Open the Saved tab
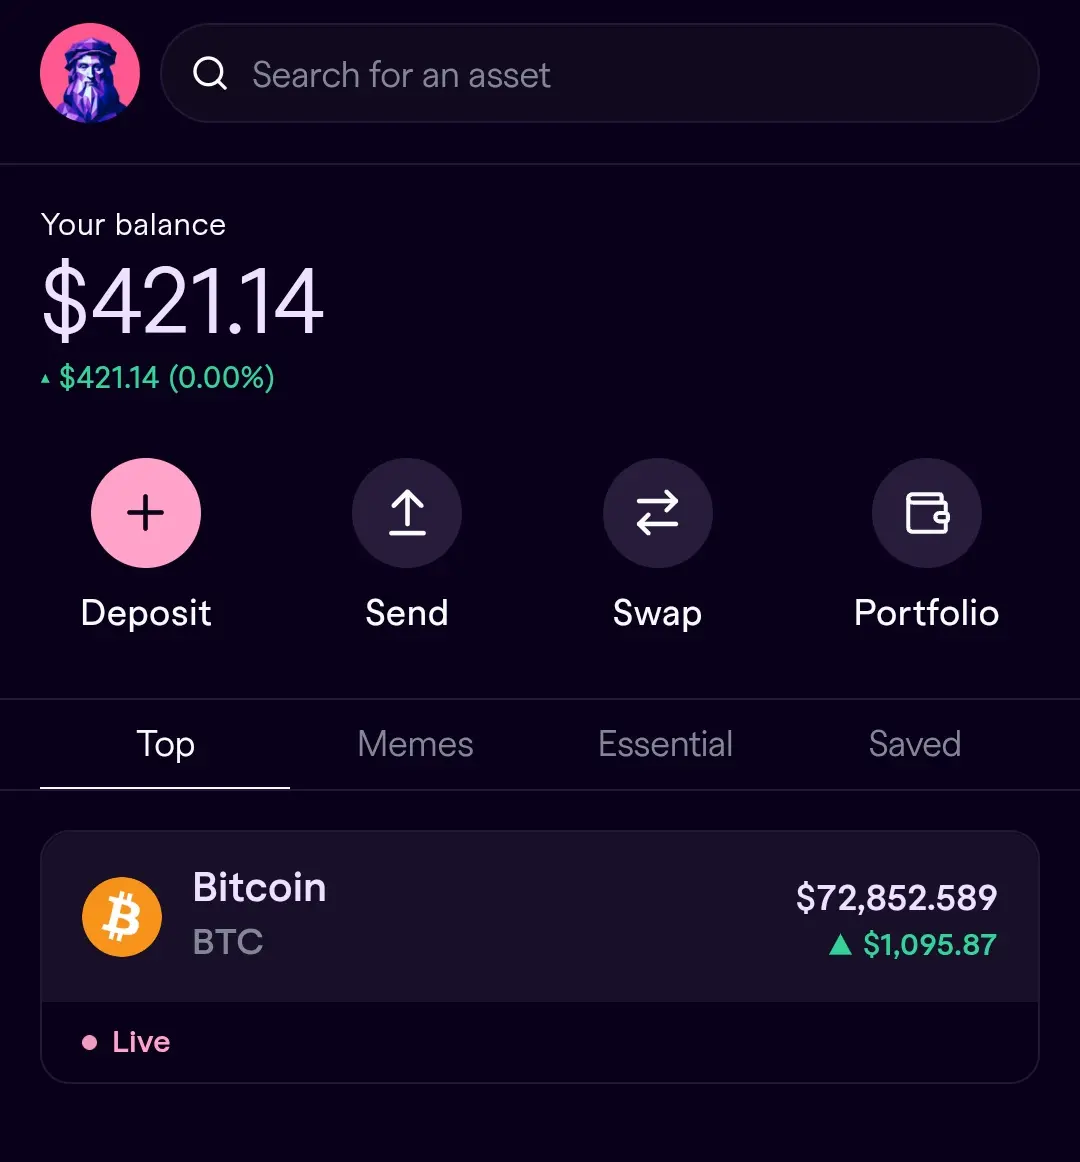The image size is (1080, 1162). [915, 744]
